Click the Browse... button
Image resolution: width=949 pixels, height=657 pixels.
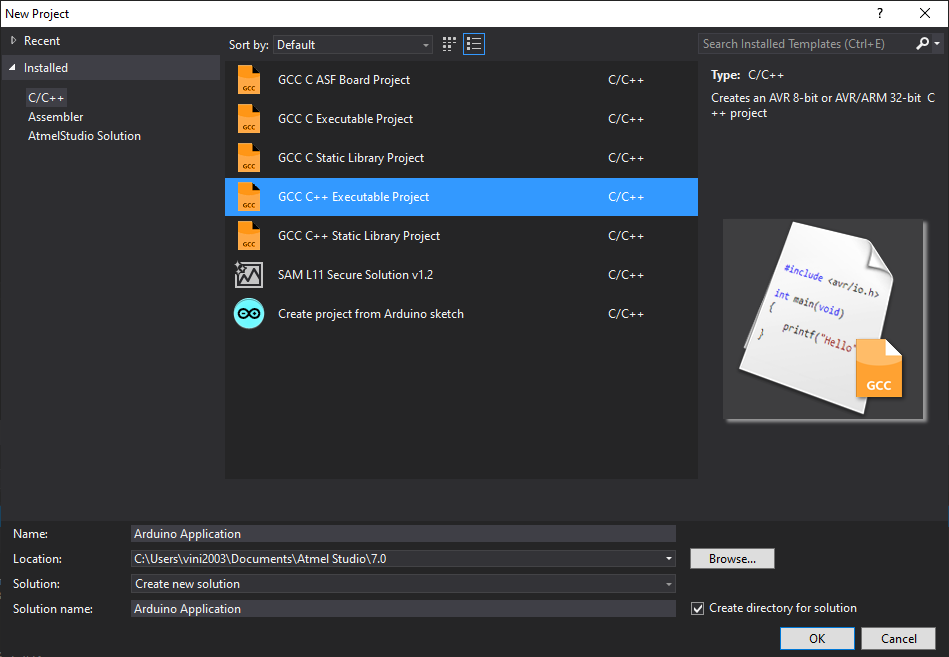point(732,558)
